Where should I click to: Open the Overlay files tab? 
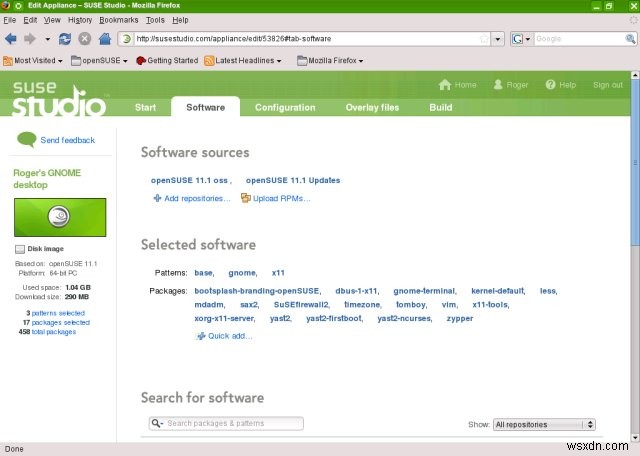click(372, 107)
